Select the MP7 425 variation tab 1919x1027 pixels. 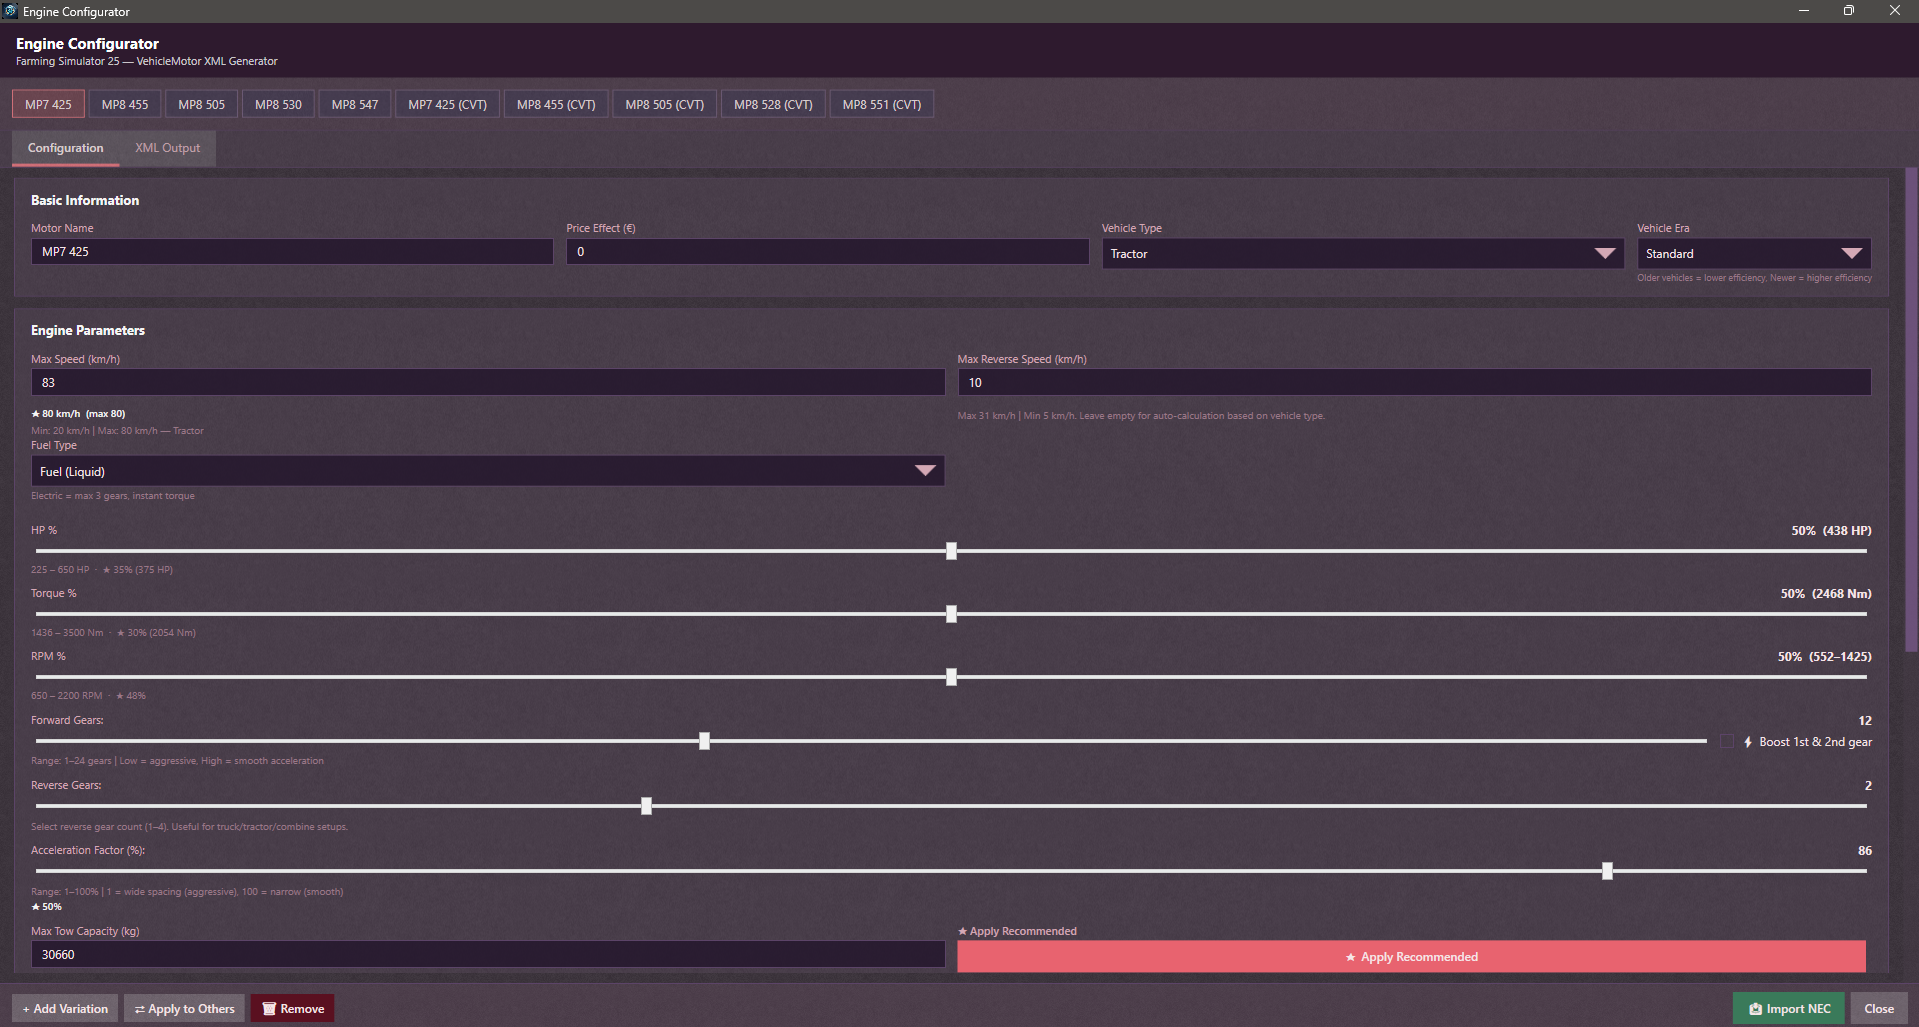tap(48, 104)
